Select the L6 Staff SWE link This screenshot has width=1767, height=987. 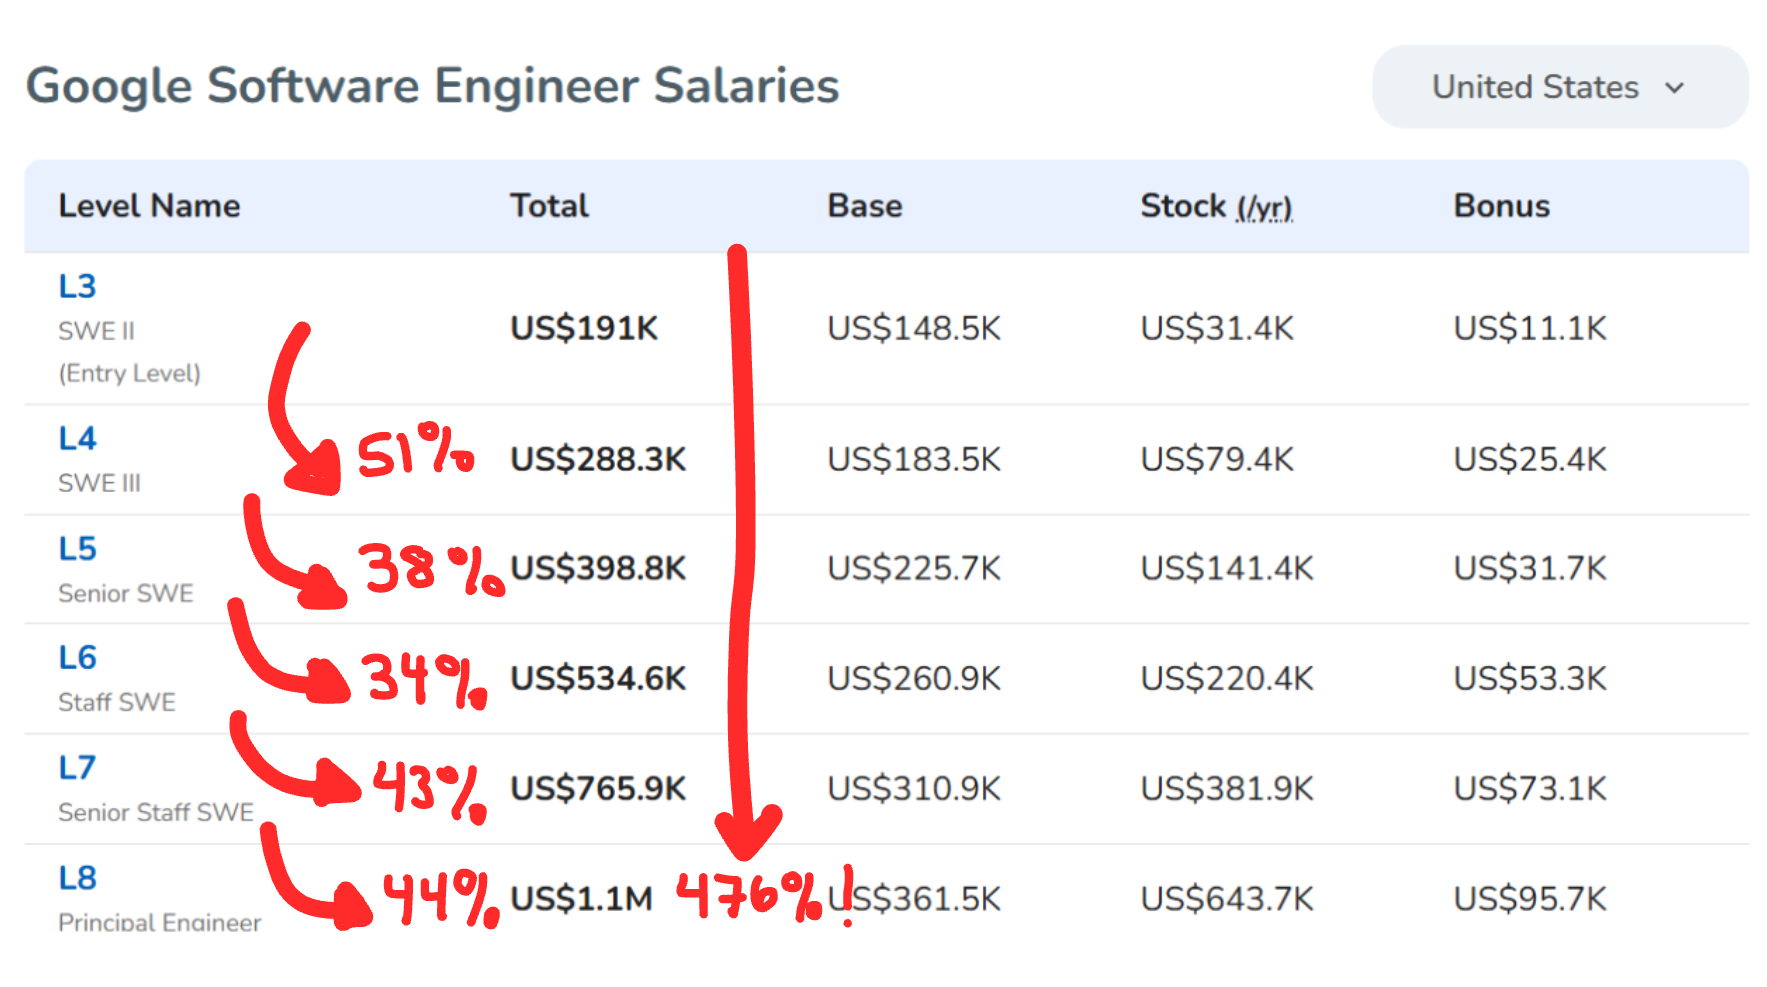tap(79, 657)
